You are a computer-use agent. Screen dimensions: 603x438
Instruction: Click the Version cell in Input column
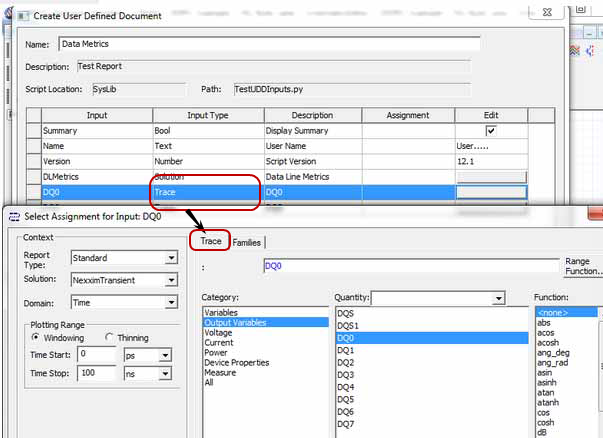point(97,162)
